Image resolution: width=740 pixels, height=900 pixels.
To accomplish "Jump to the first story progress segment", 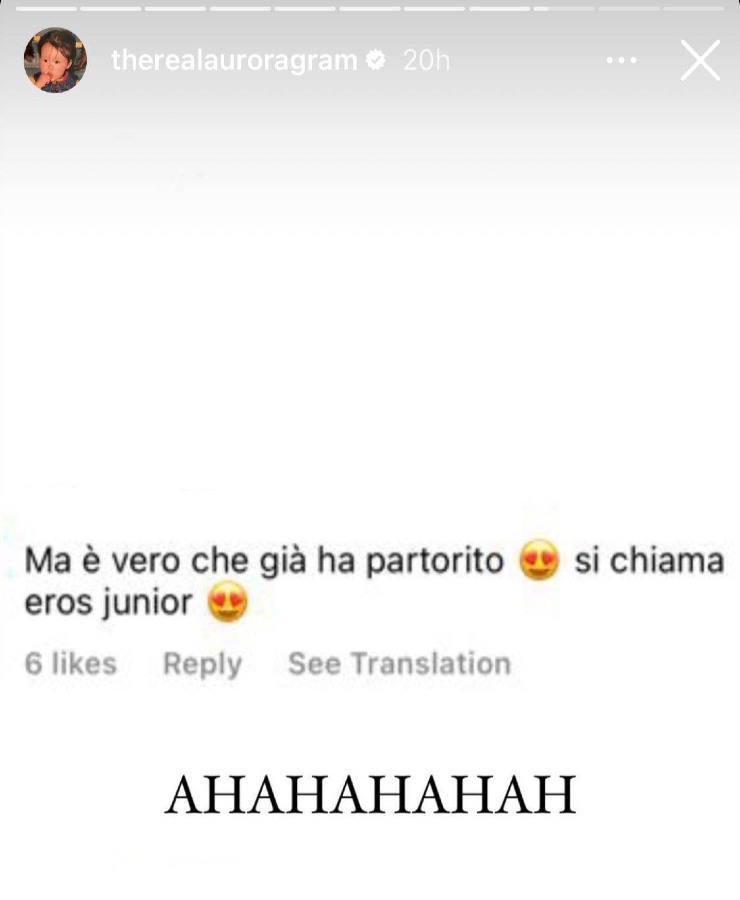I will pos(46,9).
